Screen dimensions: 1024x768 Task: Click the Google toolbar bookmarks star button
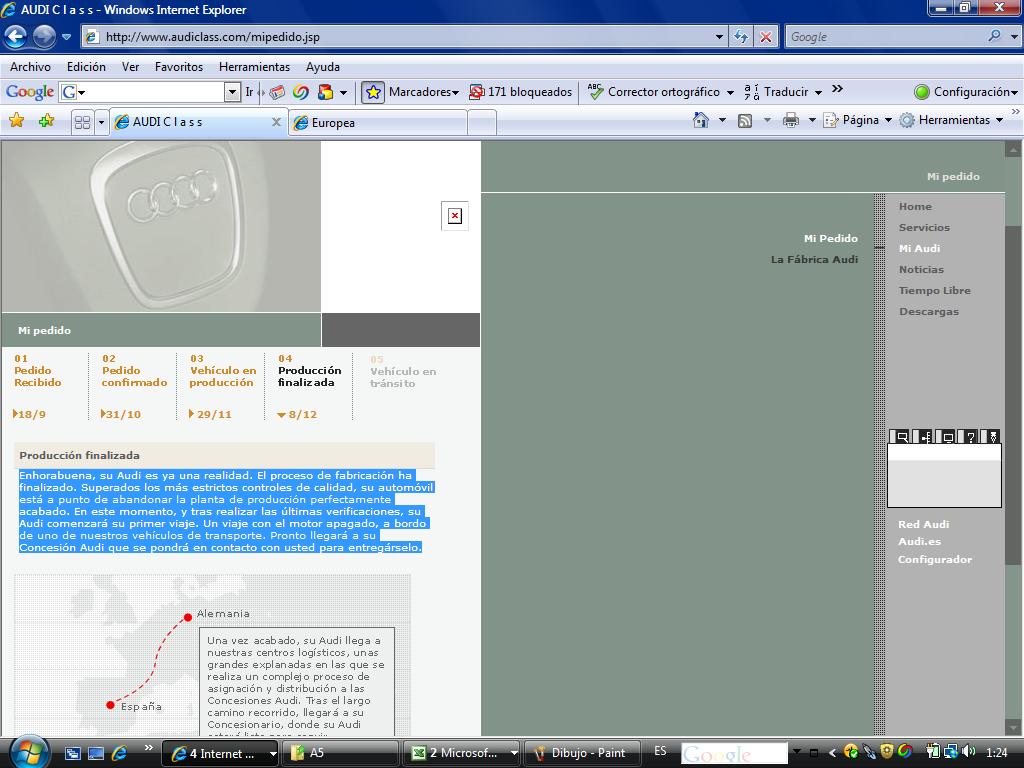point(373,92)
